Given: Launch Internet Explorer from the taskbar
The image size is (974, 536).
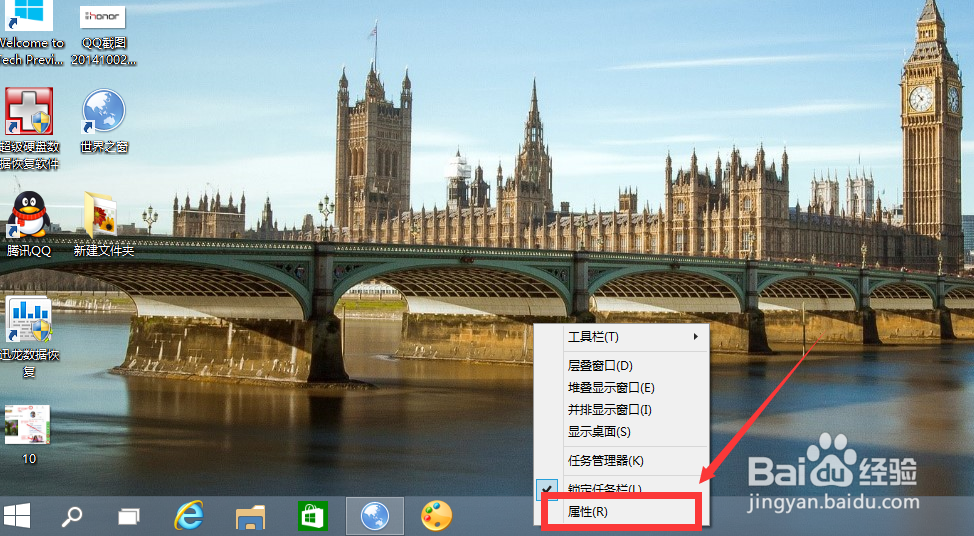Looking at the screenshot, I should pyautogui.click(x=189, y=516).
